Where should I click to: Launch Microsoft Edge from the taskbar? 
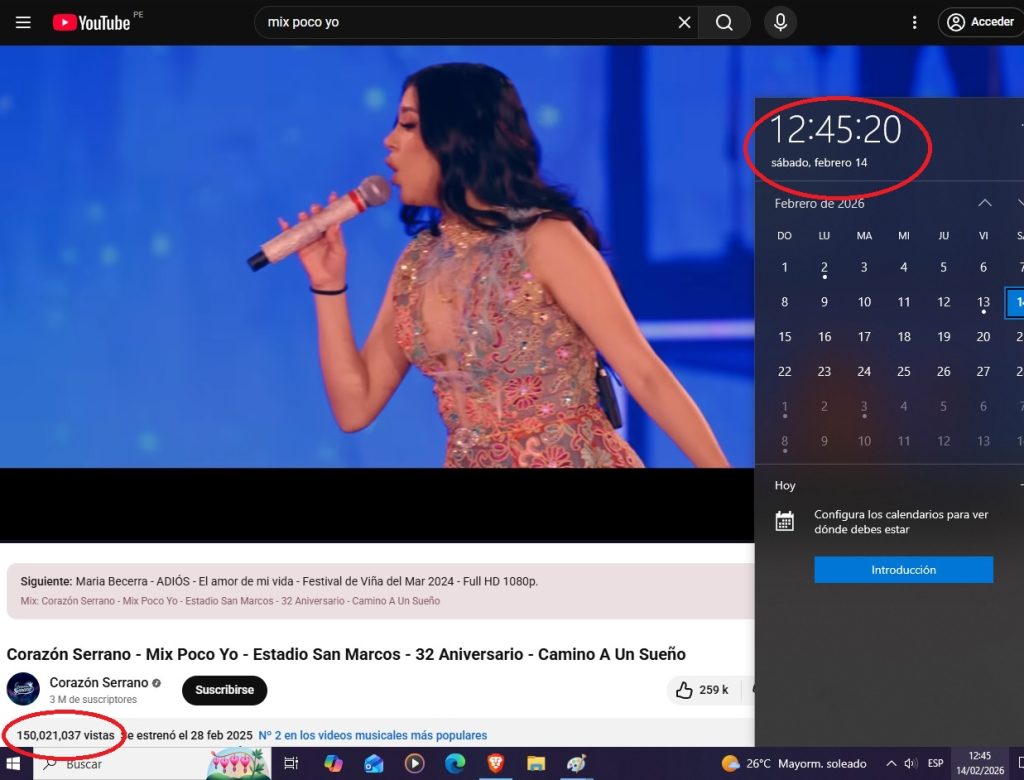point(455,764)
